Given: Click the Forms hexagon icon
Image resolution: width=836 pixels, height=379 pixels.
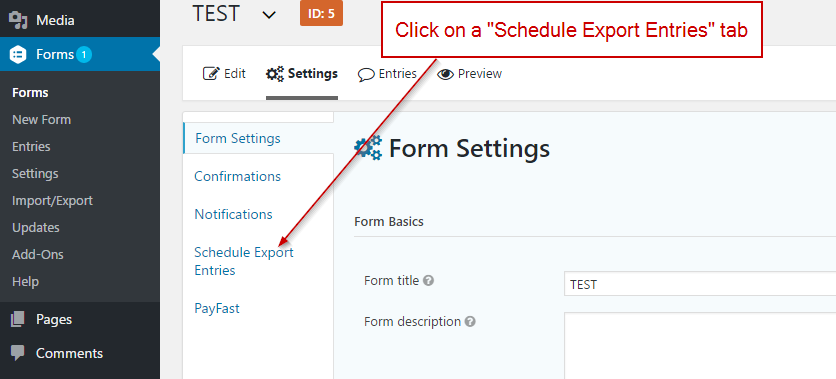Looking at the screenshot, I should (x=18, y=54).
